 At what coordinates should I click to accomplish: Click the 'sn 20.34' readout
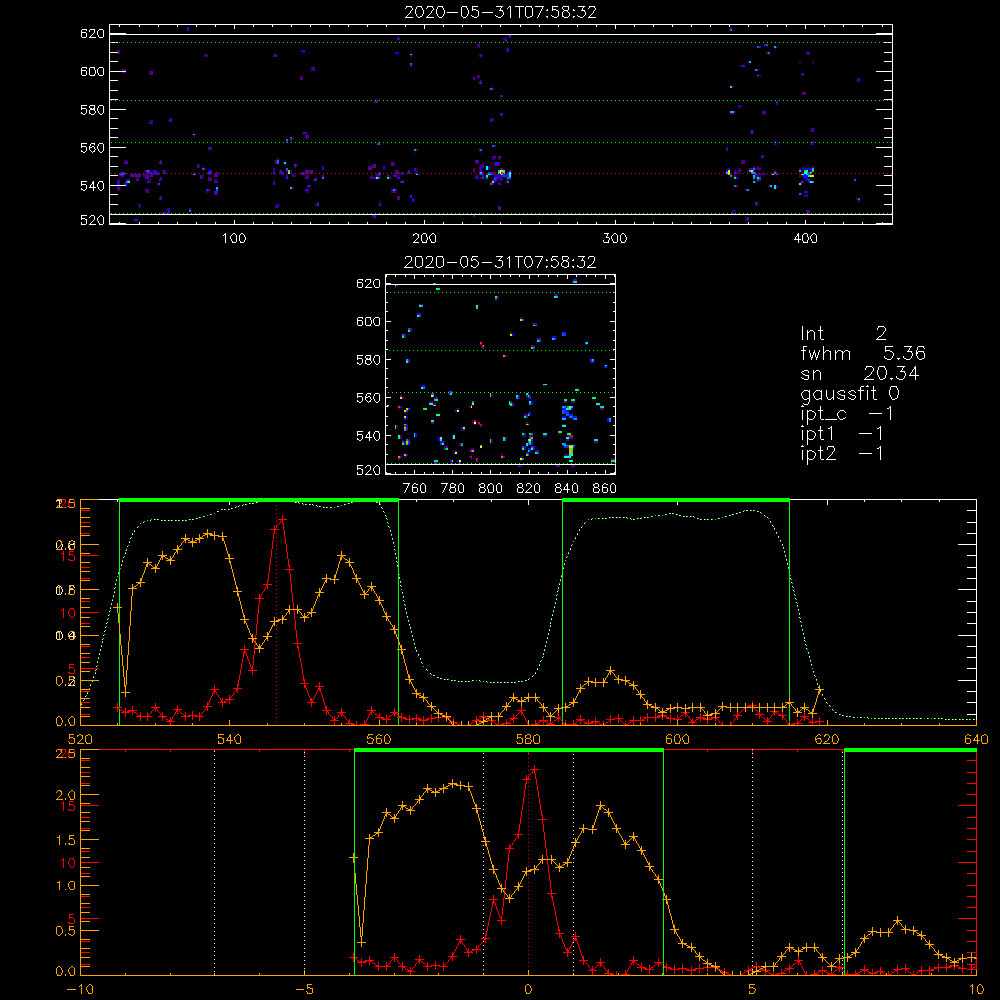859,373
